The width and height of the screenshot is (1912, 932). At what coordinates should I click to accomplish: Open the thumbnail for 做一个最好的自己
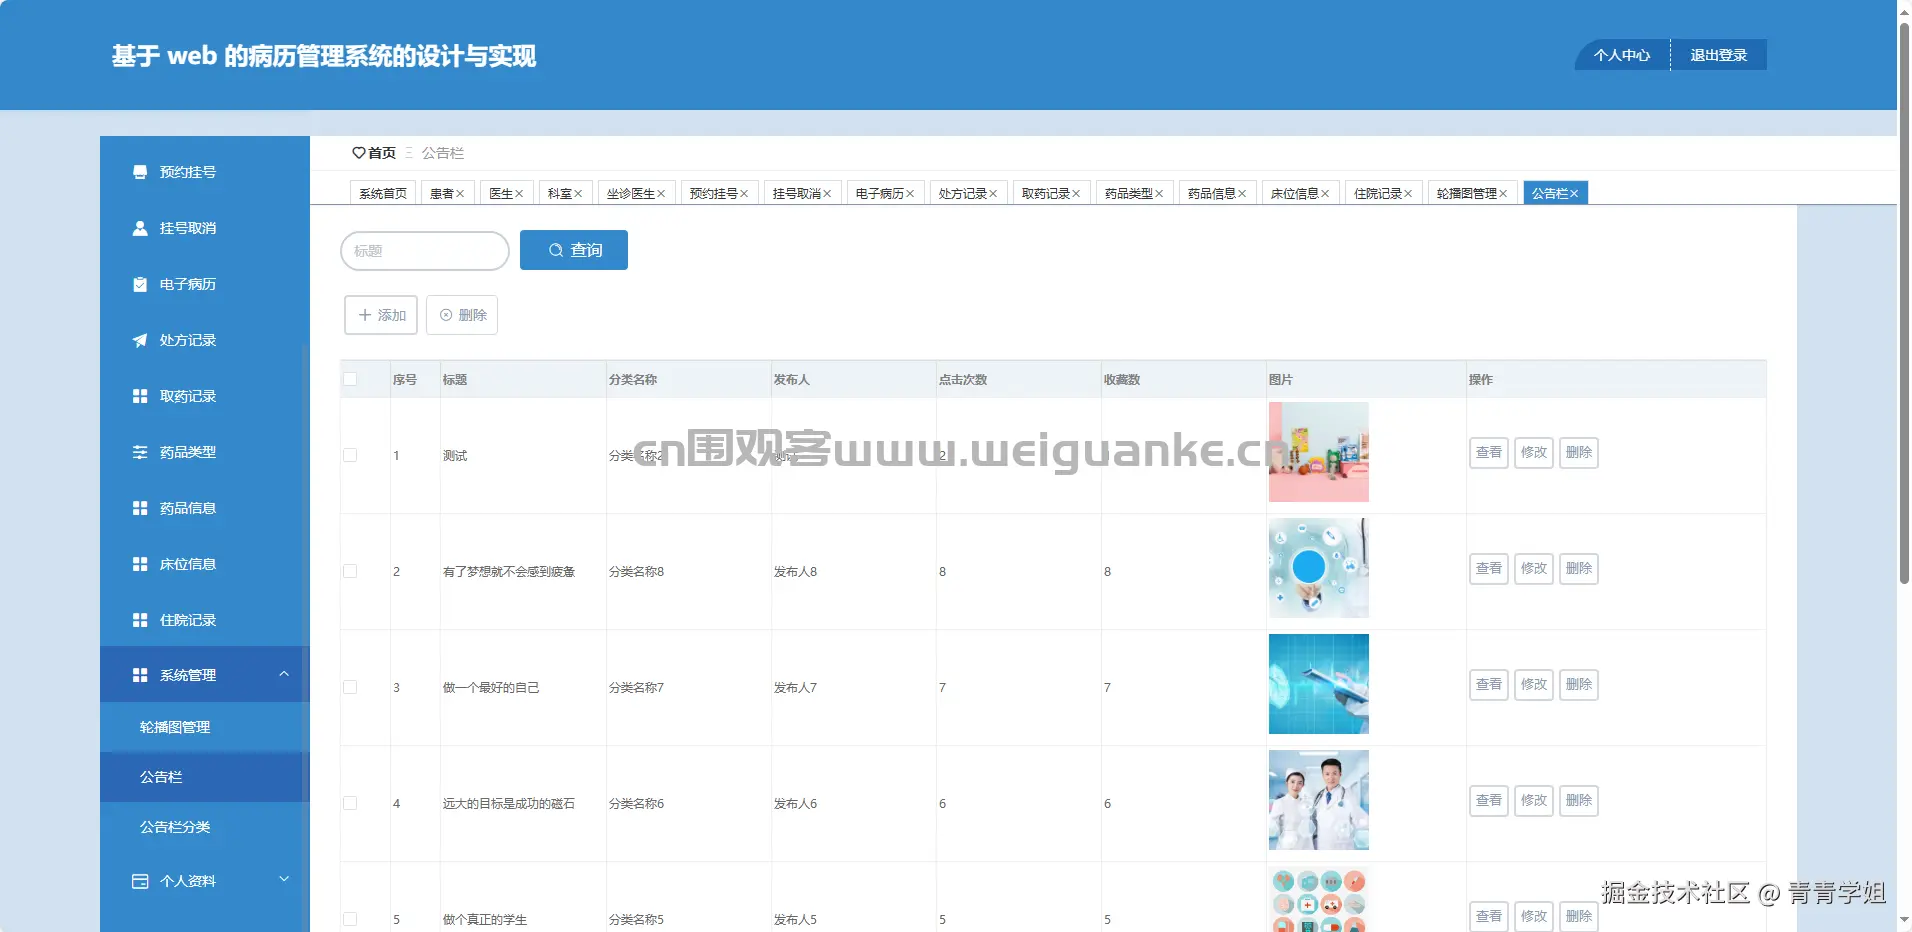pos(1319,684)
